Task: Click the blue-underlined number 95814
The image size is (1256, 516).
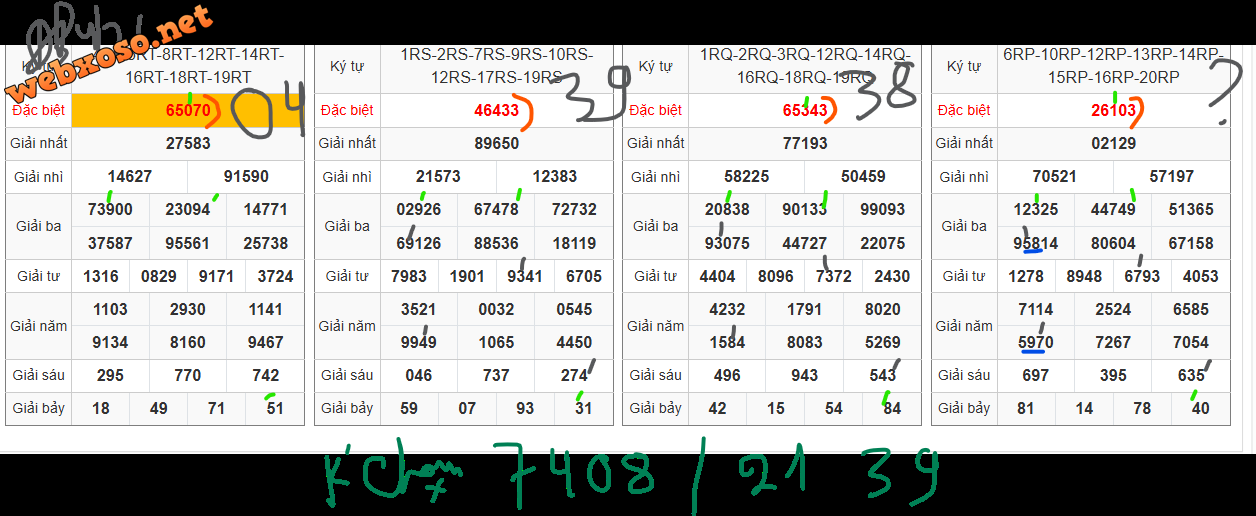Action: point(1035,243)
